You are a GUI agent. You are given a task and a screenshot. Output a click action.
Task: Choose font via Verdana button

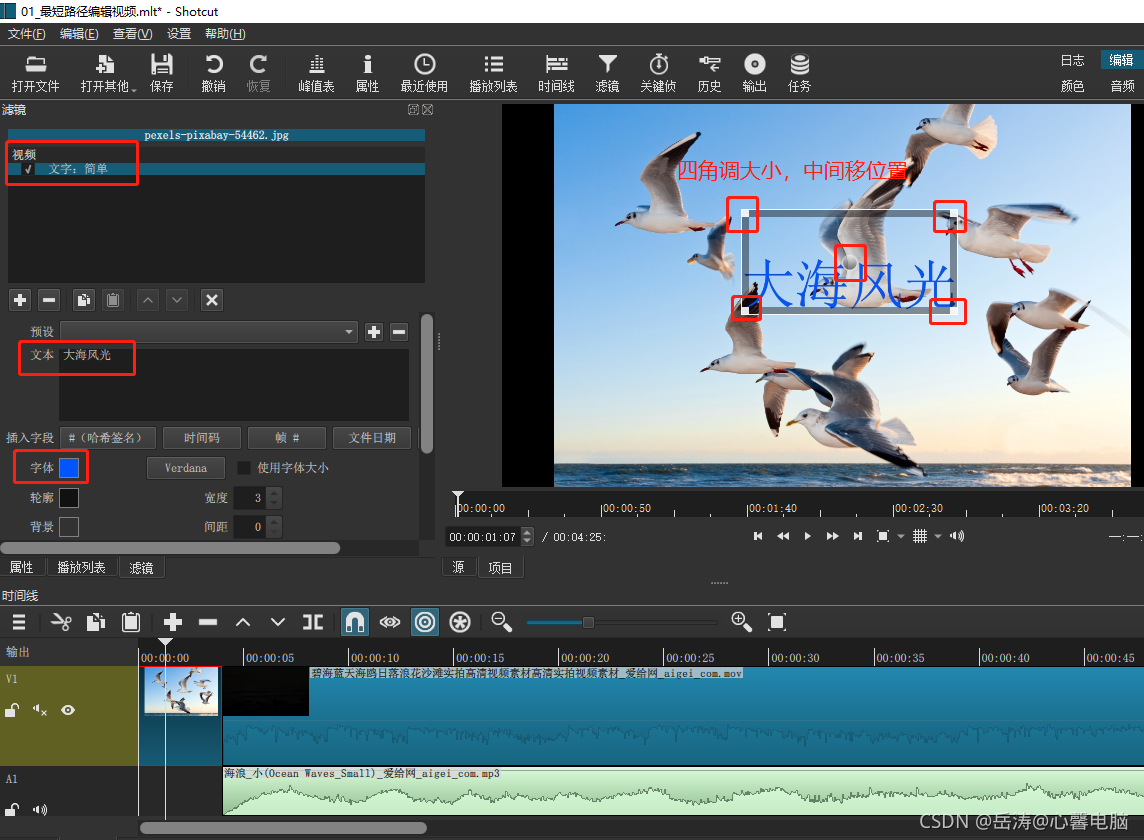pos(185,468)
